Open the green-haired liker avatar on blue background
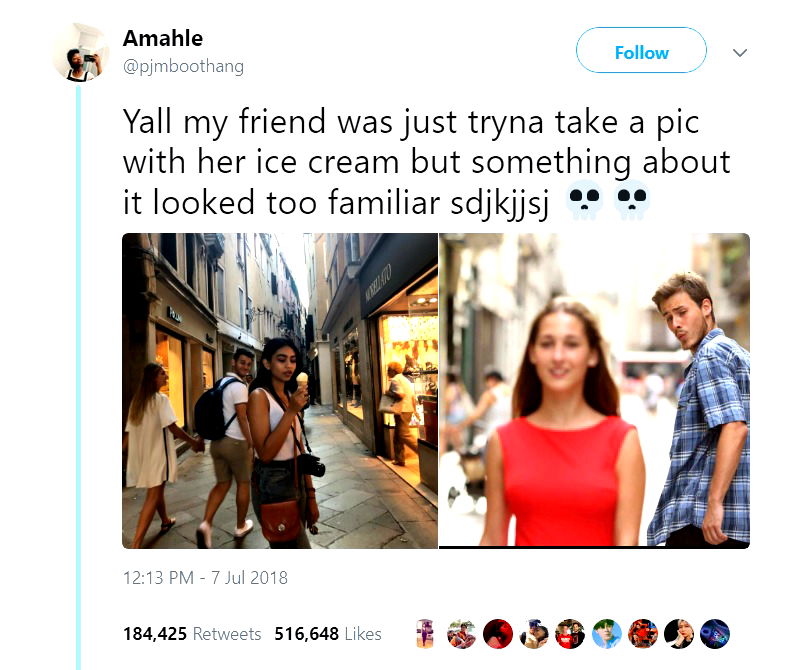This screenshot has height=670, width=800. 606,634
